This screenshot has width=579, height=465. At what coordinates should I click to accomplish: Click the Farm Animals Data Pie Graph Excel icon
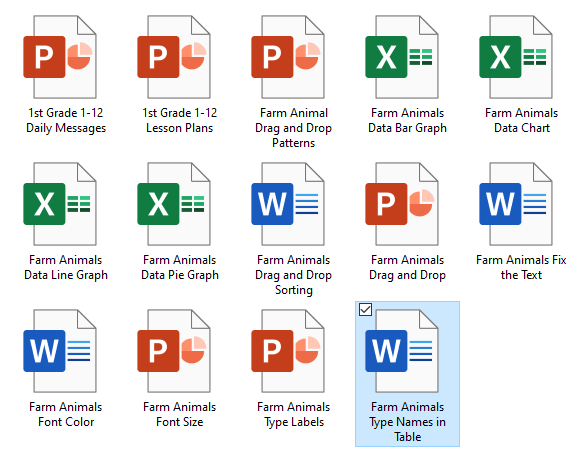174,204
